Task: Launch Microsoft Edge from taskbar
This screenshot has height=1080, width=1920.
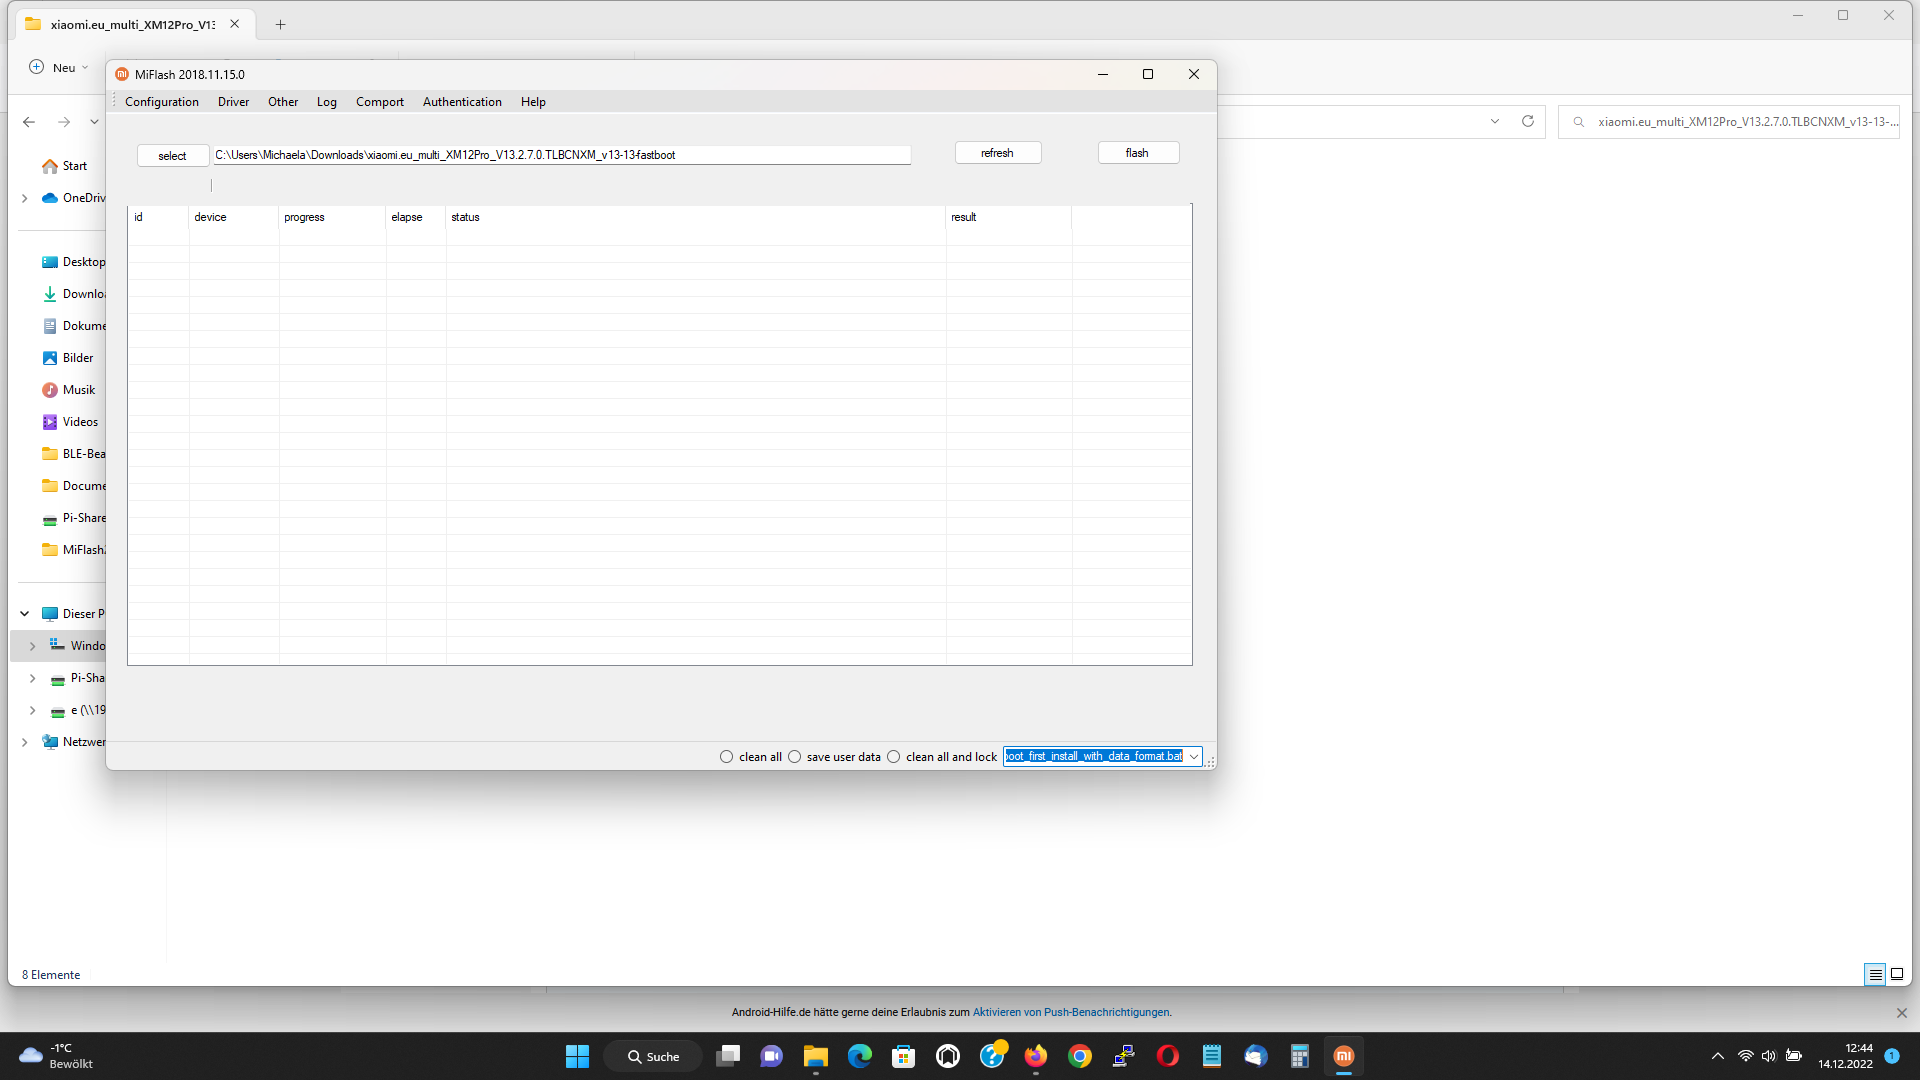Action: [x=860, y=1056]
